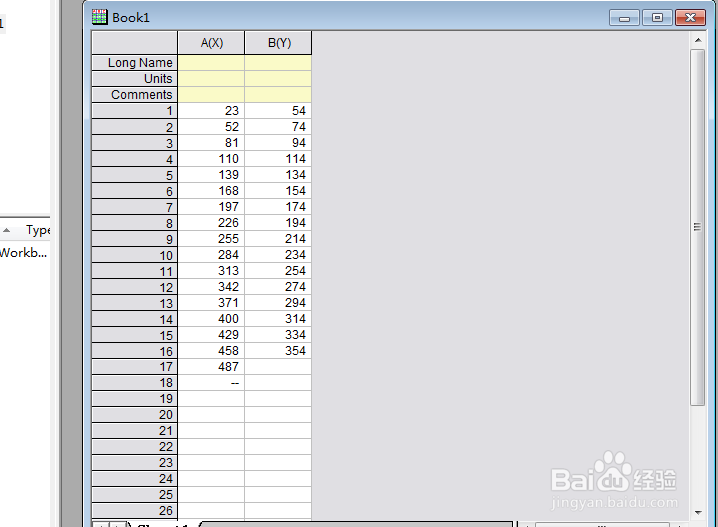The width and height of the screenshot is (718, 527).
Task: Click cell containing 110 in column A
Action: (211, 159)
